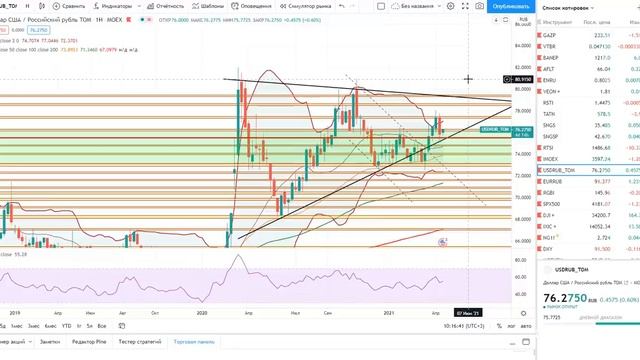Select the NG1! row in watchlist
Screen dimensions: 640x360
coord(589,237)
